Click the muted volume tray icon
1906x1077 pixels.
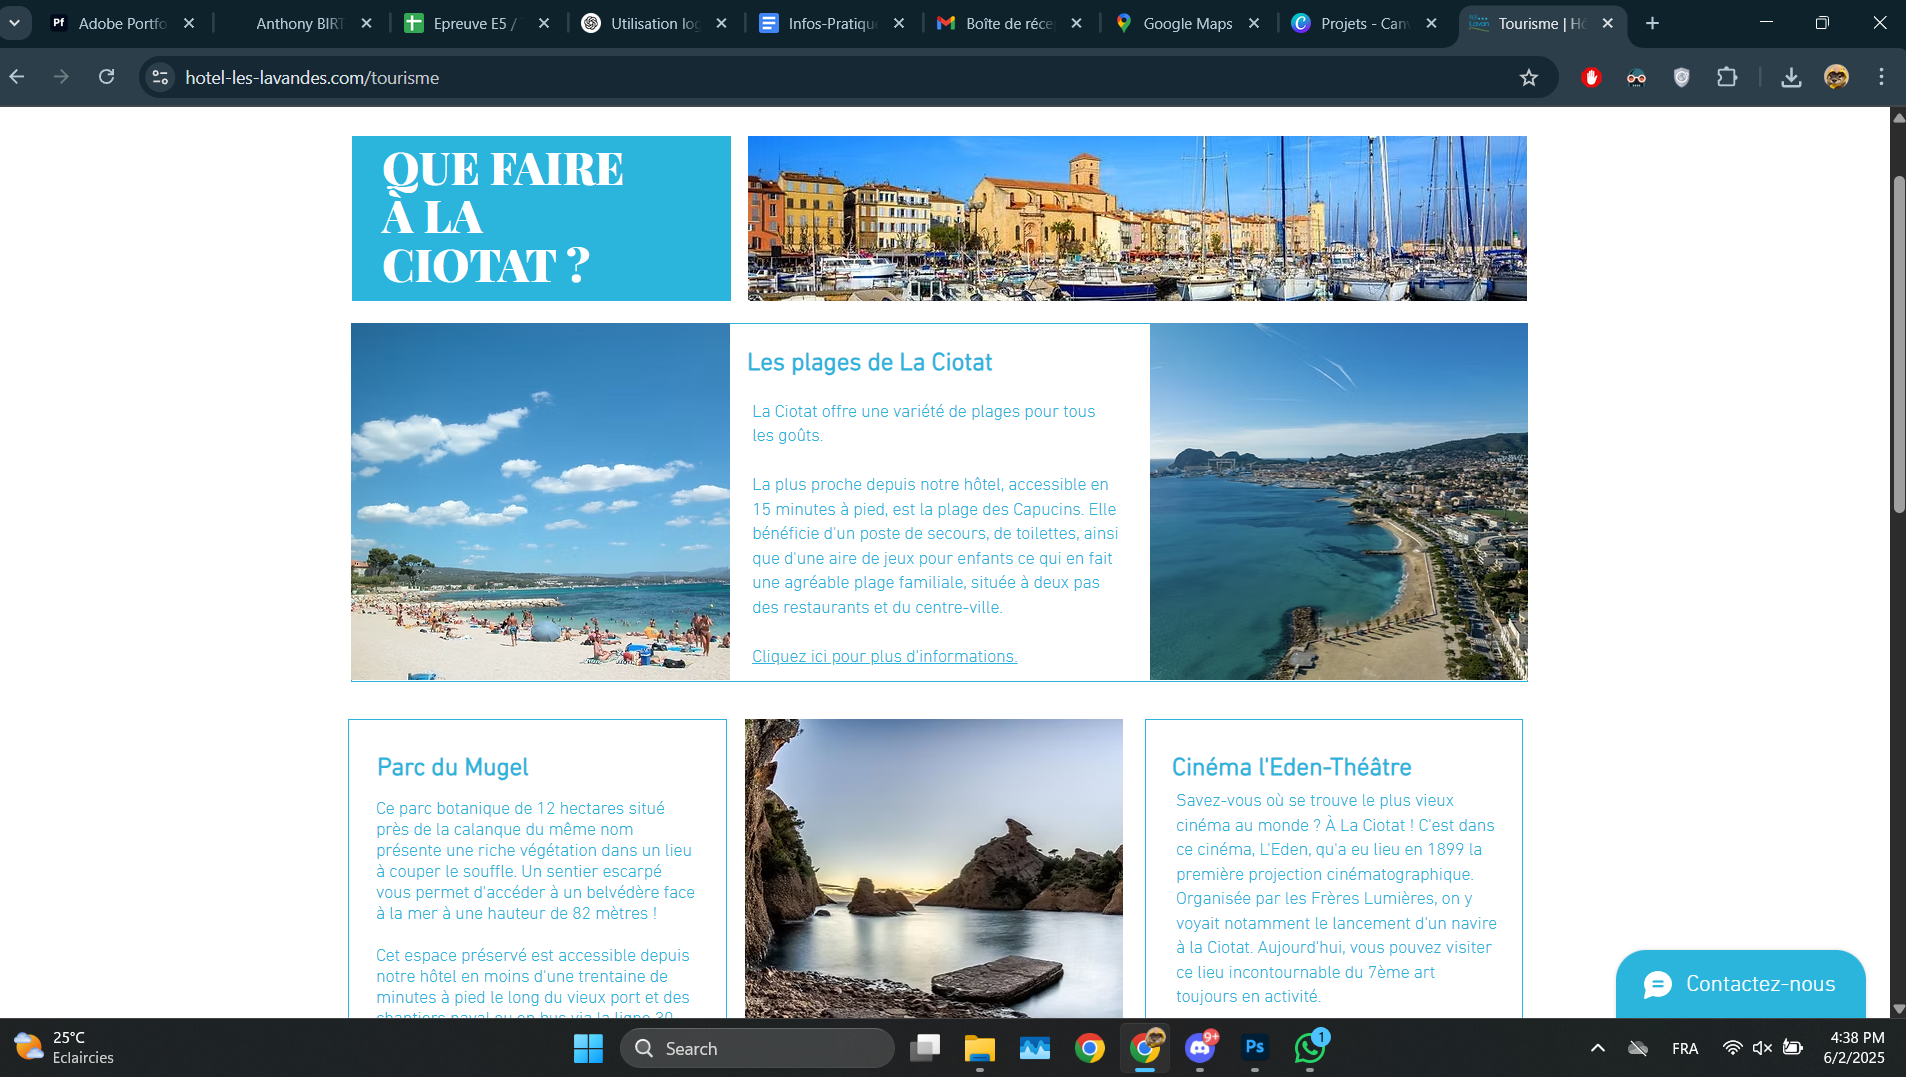coord(1762,1048)
